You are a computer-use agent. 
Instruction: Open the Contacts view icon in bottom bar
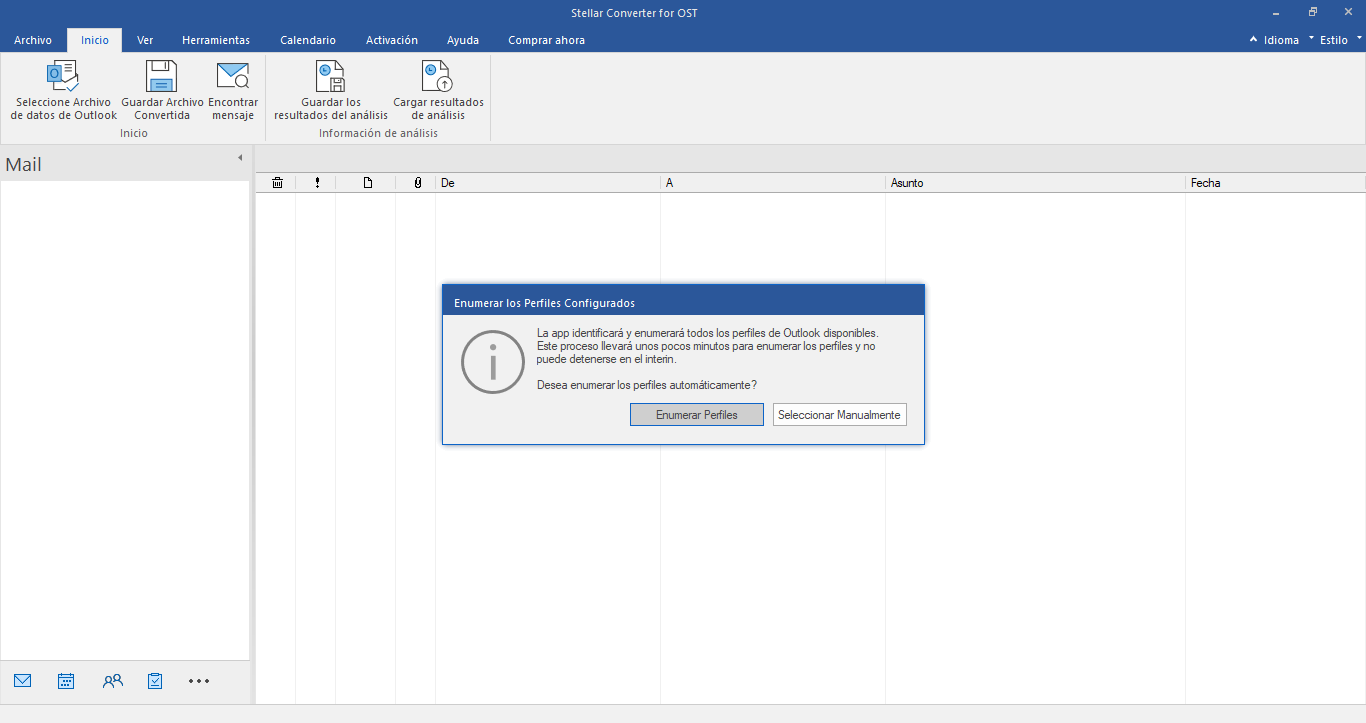(x=112, y=681)
